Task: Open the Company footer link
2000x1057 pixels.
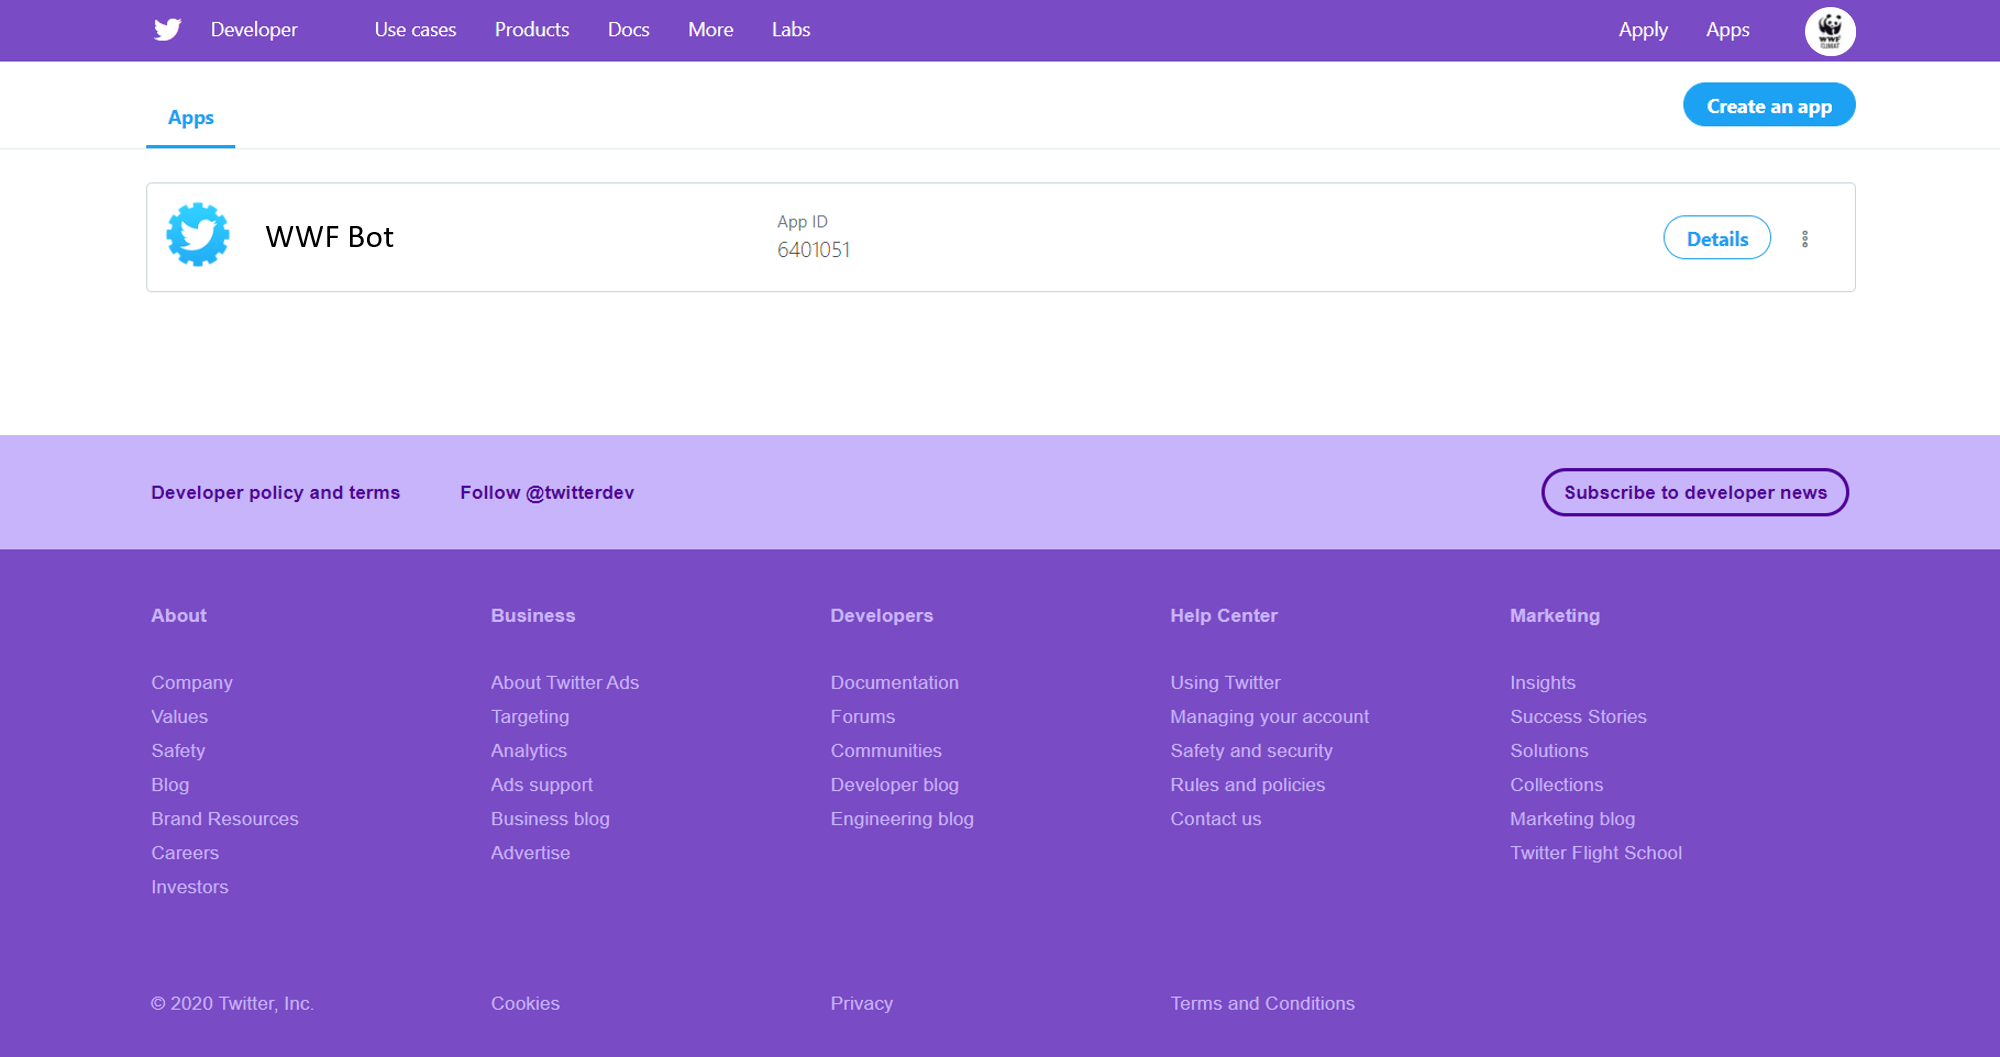Action: pyautogui.click(x=192, y=683)
